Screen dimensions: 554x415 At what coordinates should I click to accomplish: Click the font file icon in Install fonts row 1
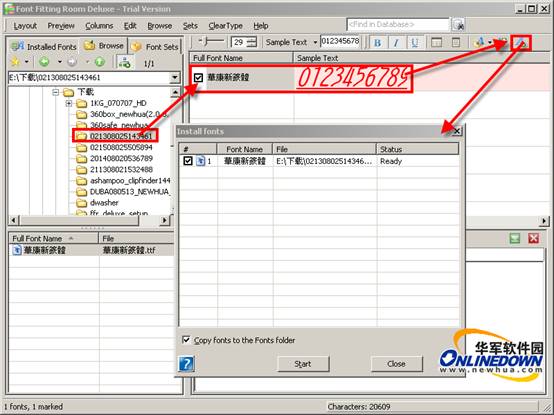[200, 161]
